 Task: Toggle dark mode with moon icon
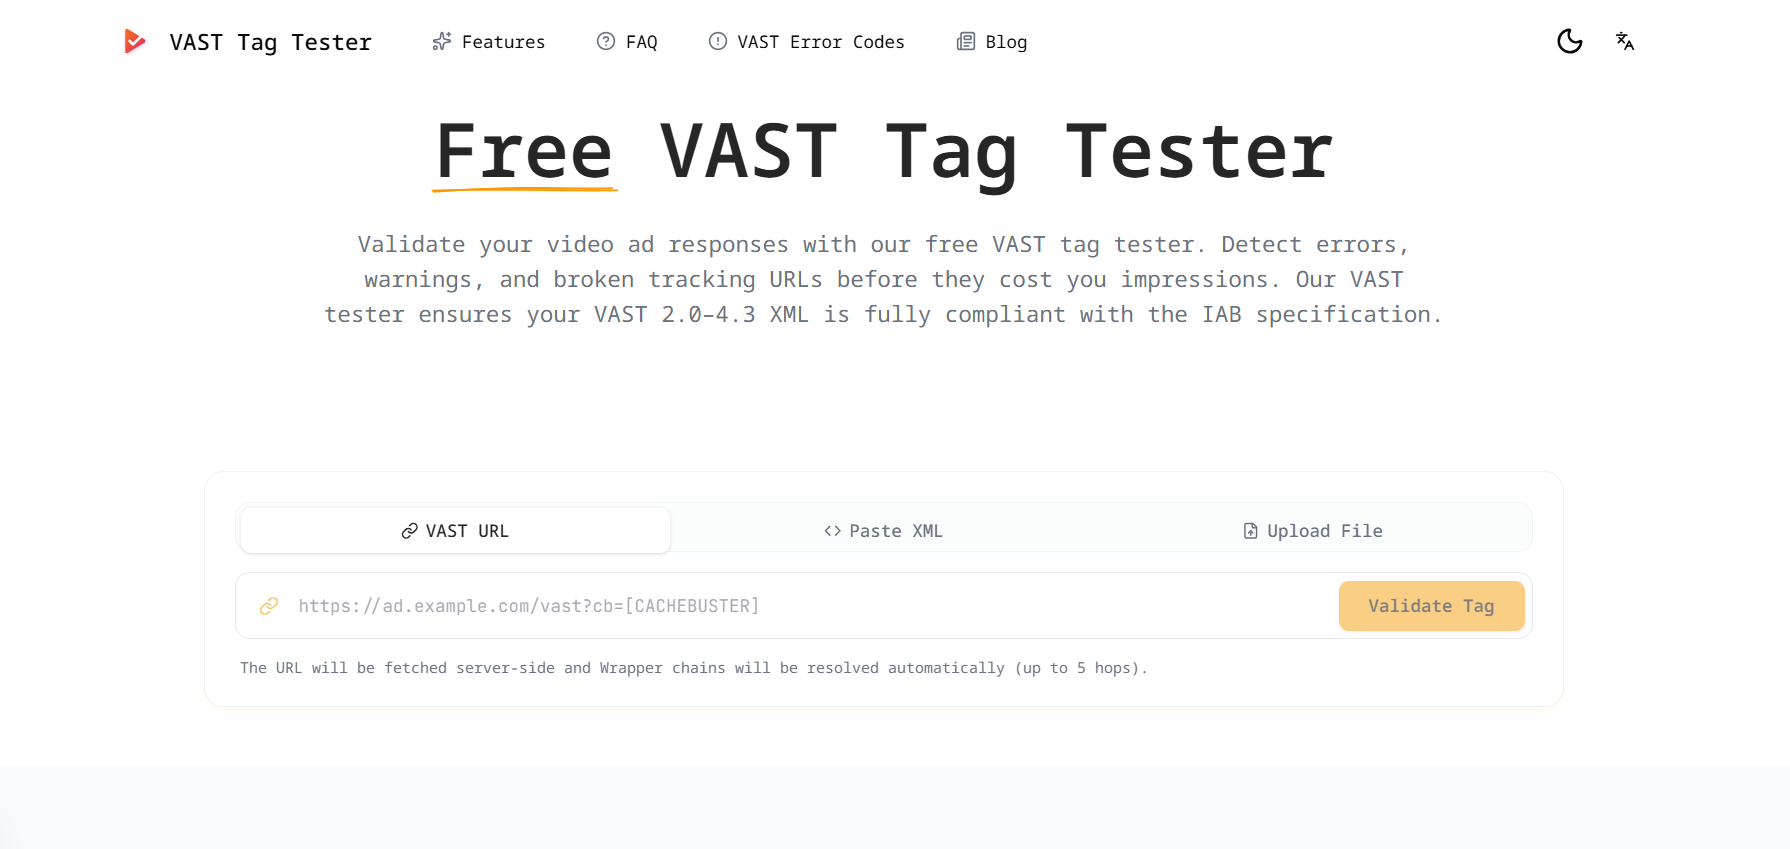point(1570,41)
